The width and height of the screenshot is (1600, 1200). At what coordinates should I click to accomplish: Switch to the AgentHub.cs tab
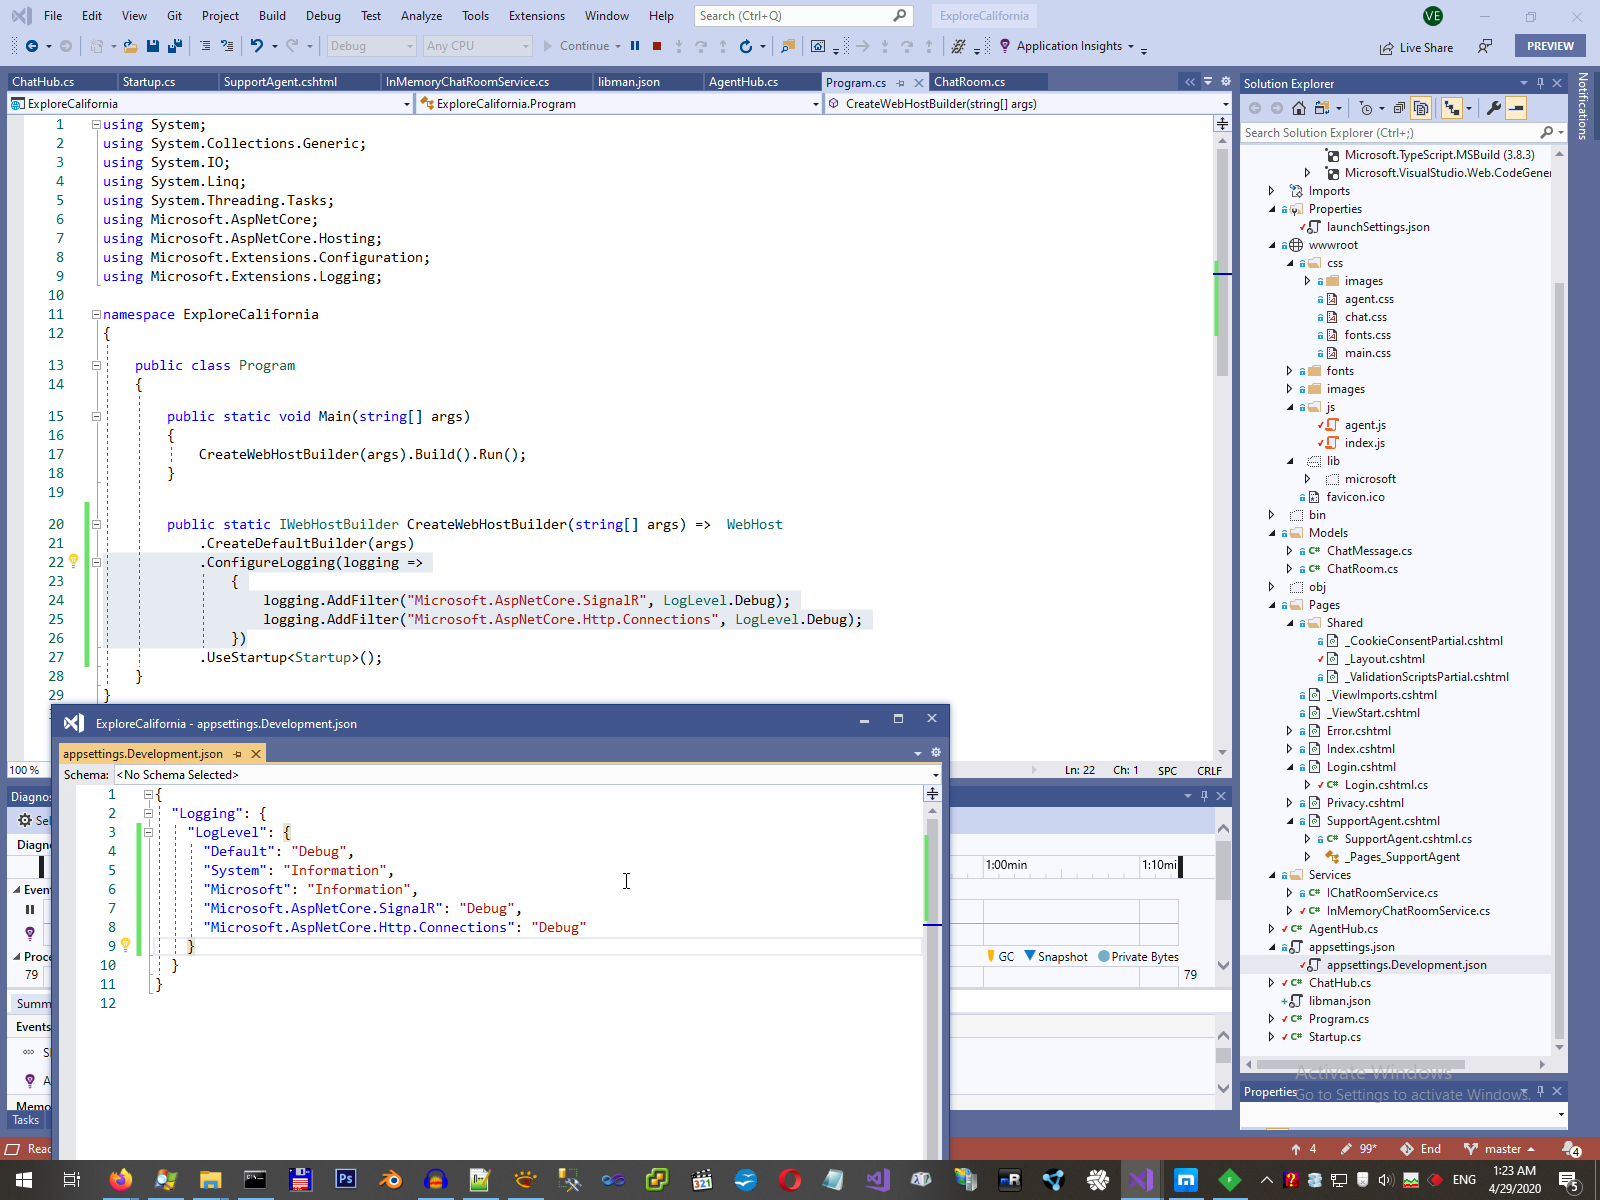coord(743,82)
